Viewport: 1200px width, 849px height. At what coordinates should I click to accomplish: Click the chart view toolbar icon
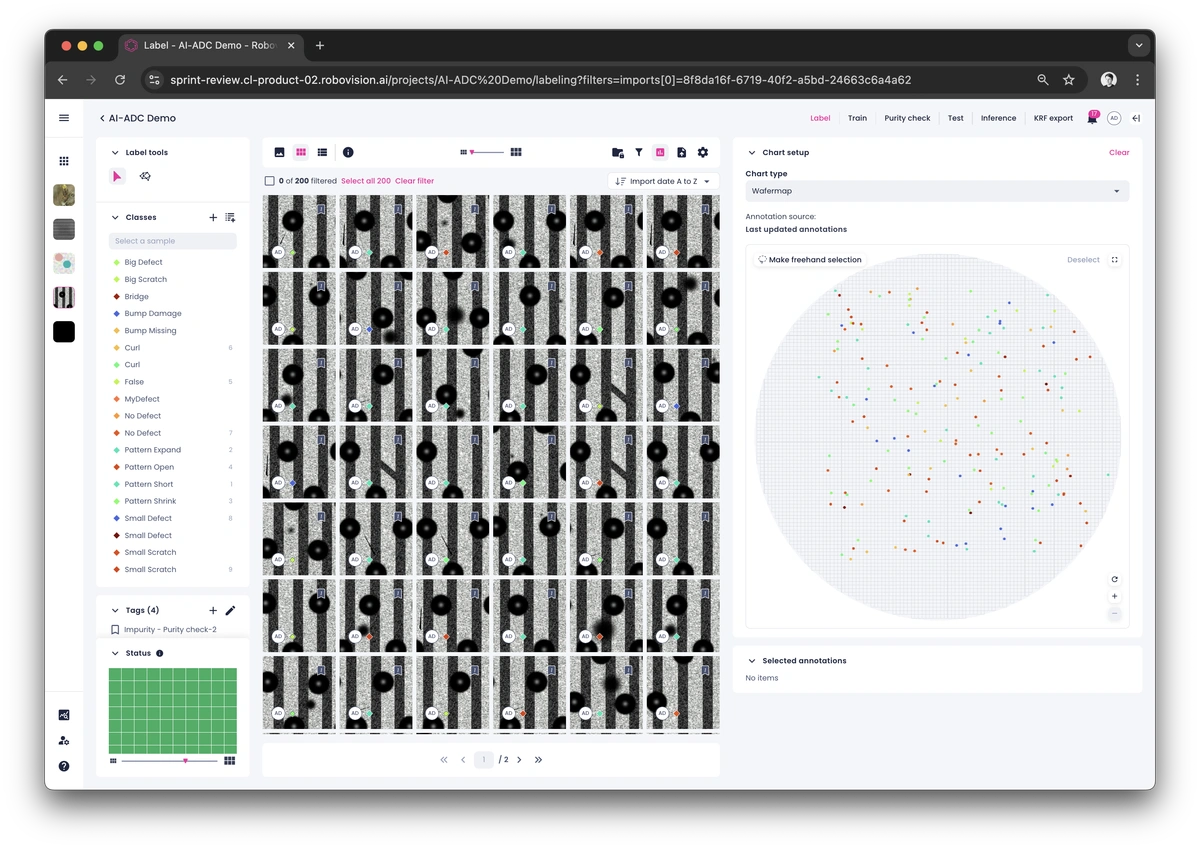click(x=660, y=152)
